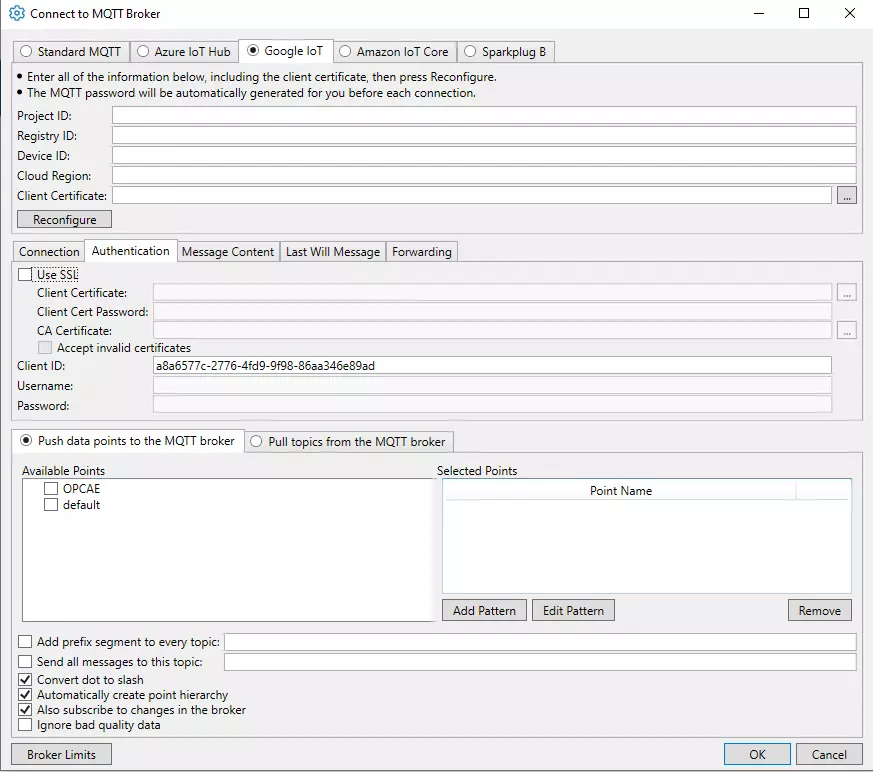Browse for Google IoT client certificate file
The height and width of the screenshot is (772, 873).
click(x=846, y=195)
